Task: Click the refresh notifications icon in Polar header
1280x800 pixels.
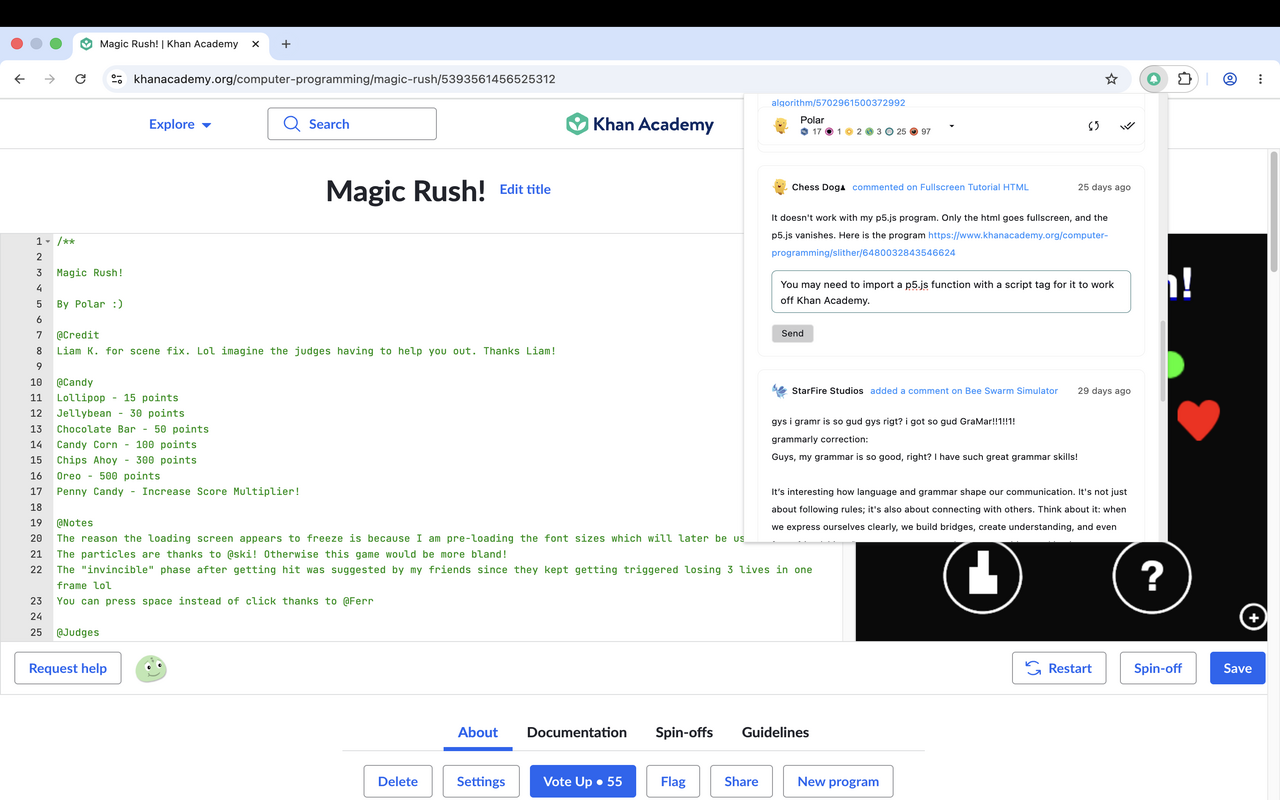Action: [1094, 126]
